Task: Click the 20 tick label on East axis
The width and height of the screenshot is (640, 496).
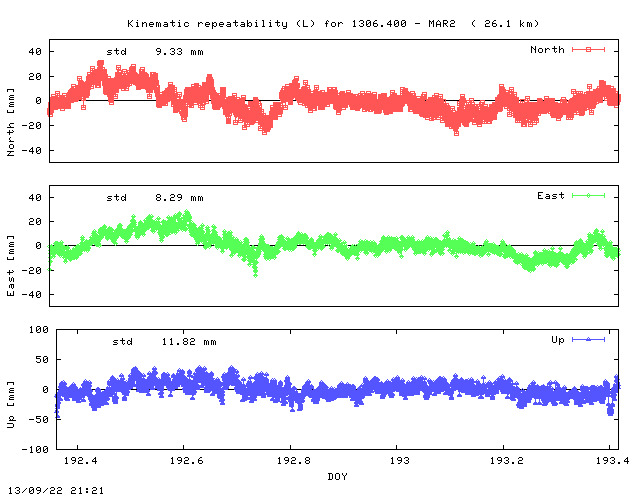Action: click(x=35, y=222)
